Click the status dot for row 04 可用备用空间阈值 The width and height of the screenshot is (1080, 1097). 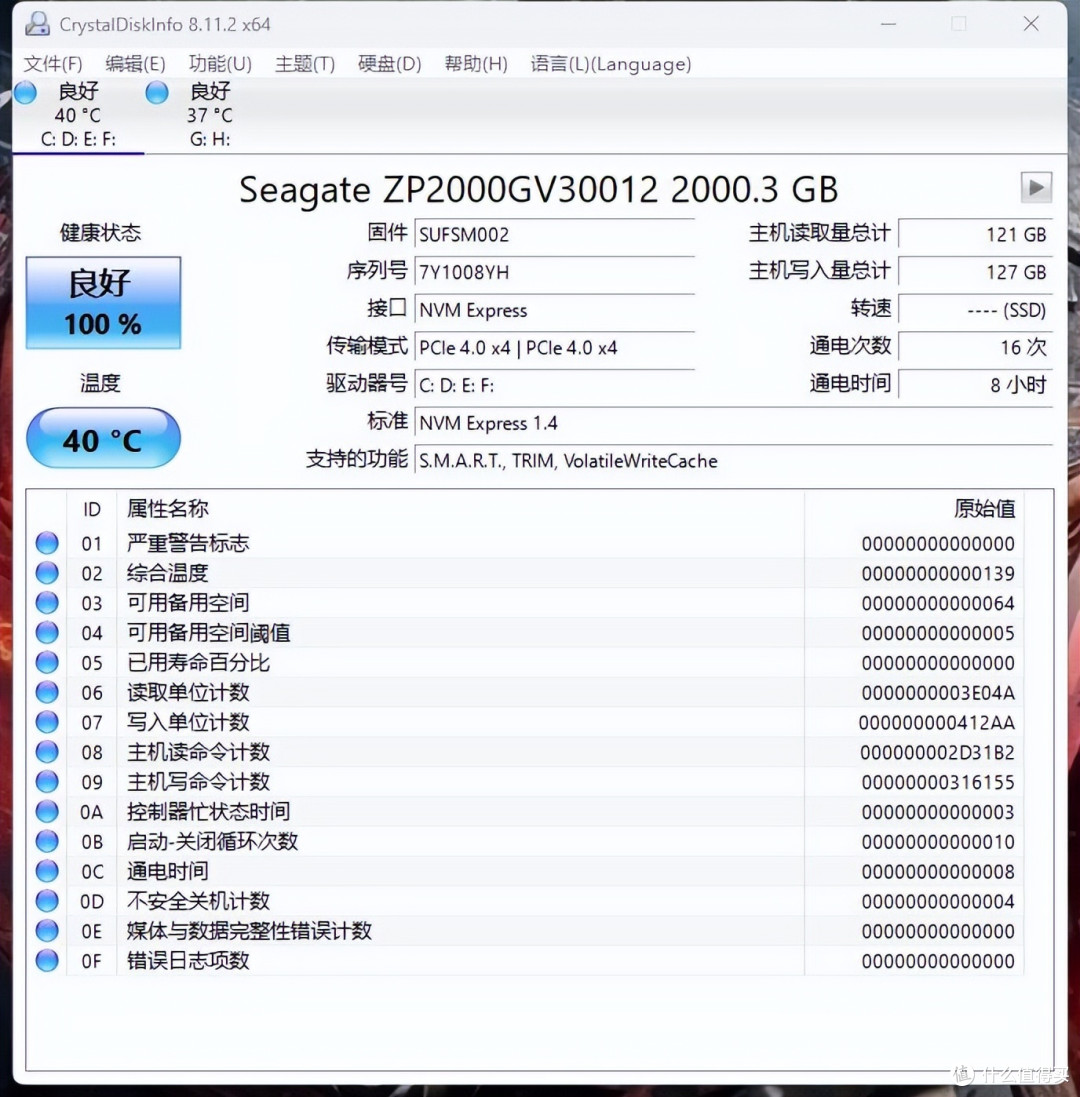pos(47,632)
